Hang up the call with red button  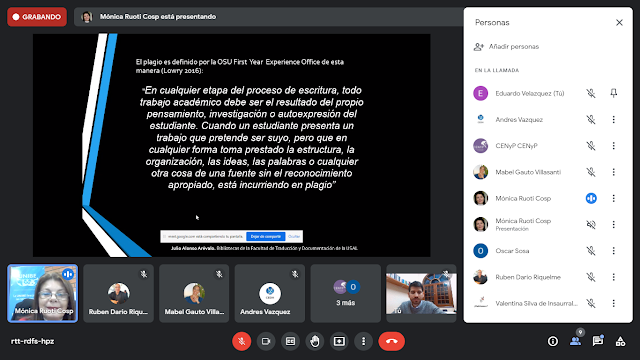[x=391, y=341]
